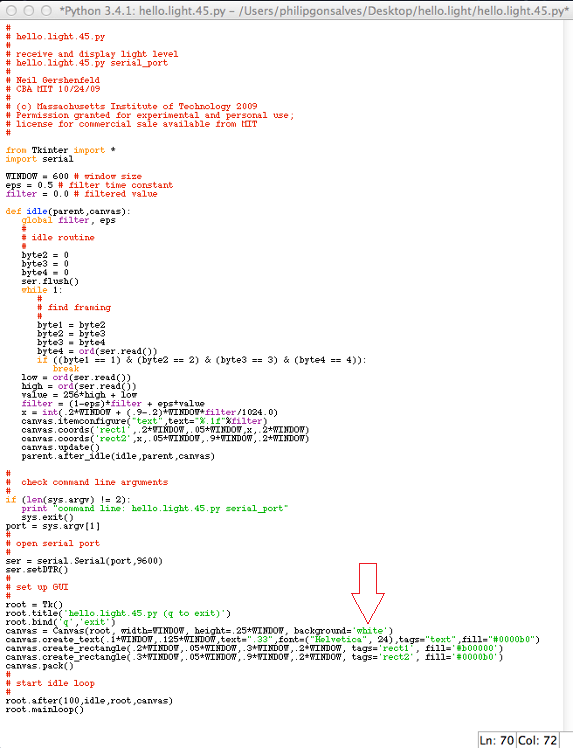Click the 'license for commercial sale' comment
The height and width of the screenshot is (748, 573).
pyautogui.click(x=132, y=124)
